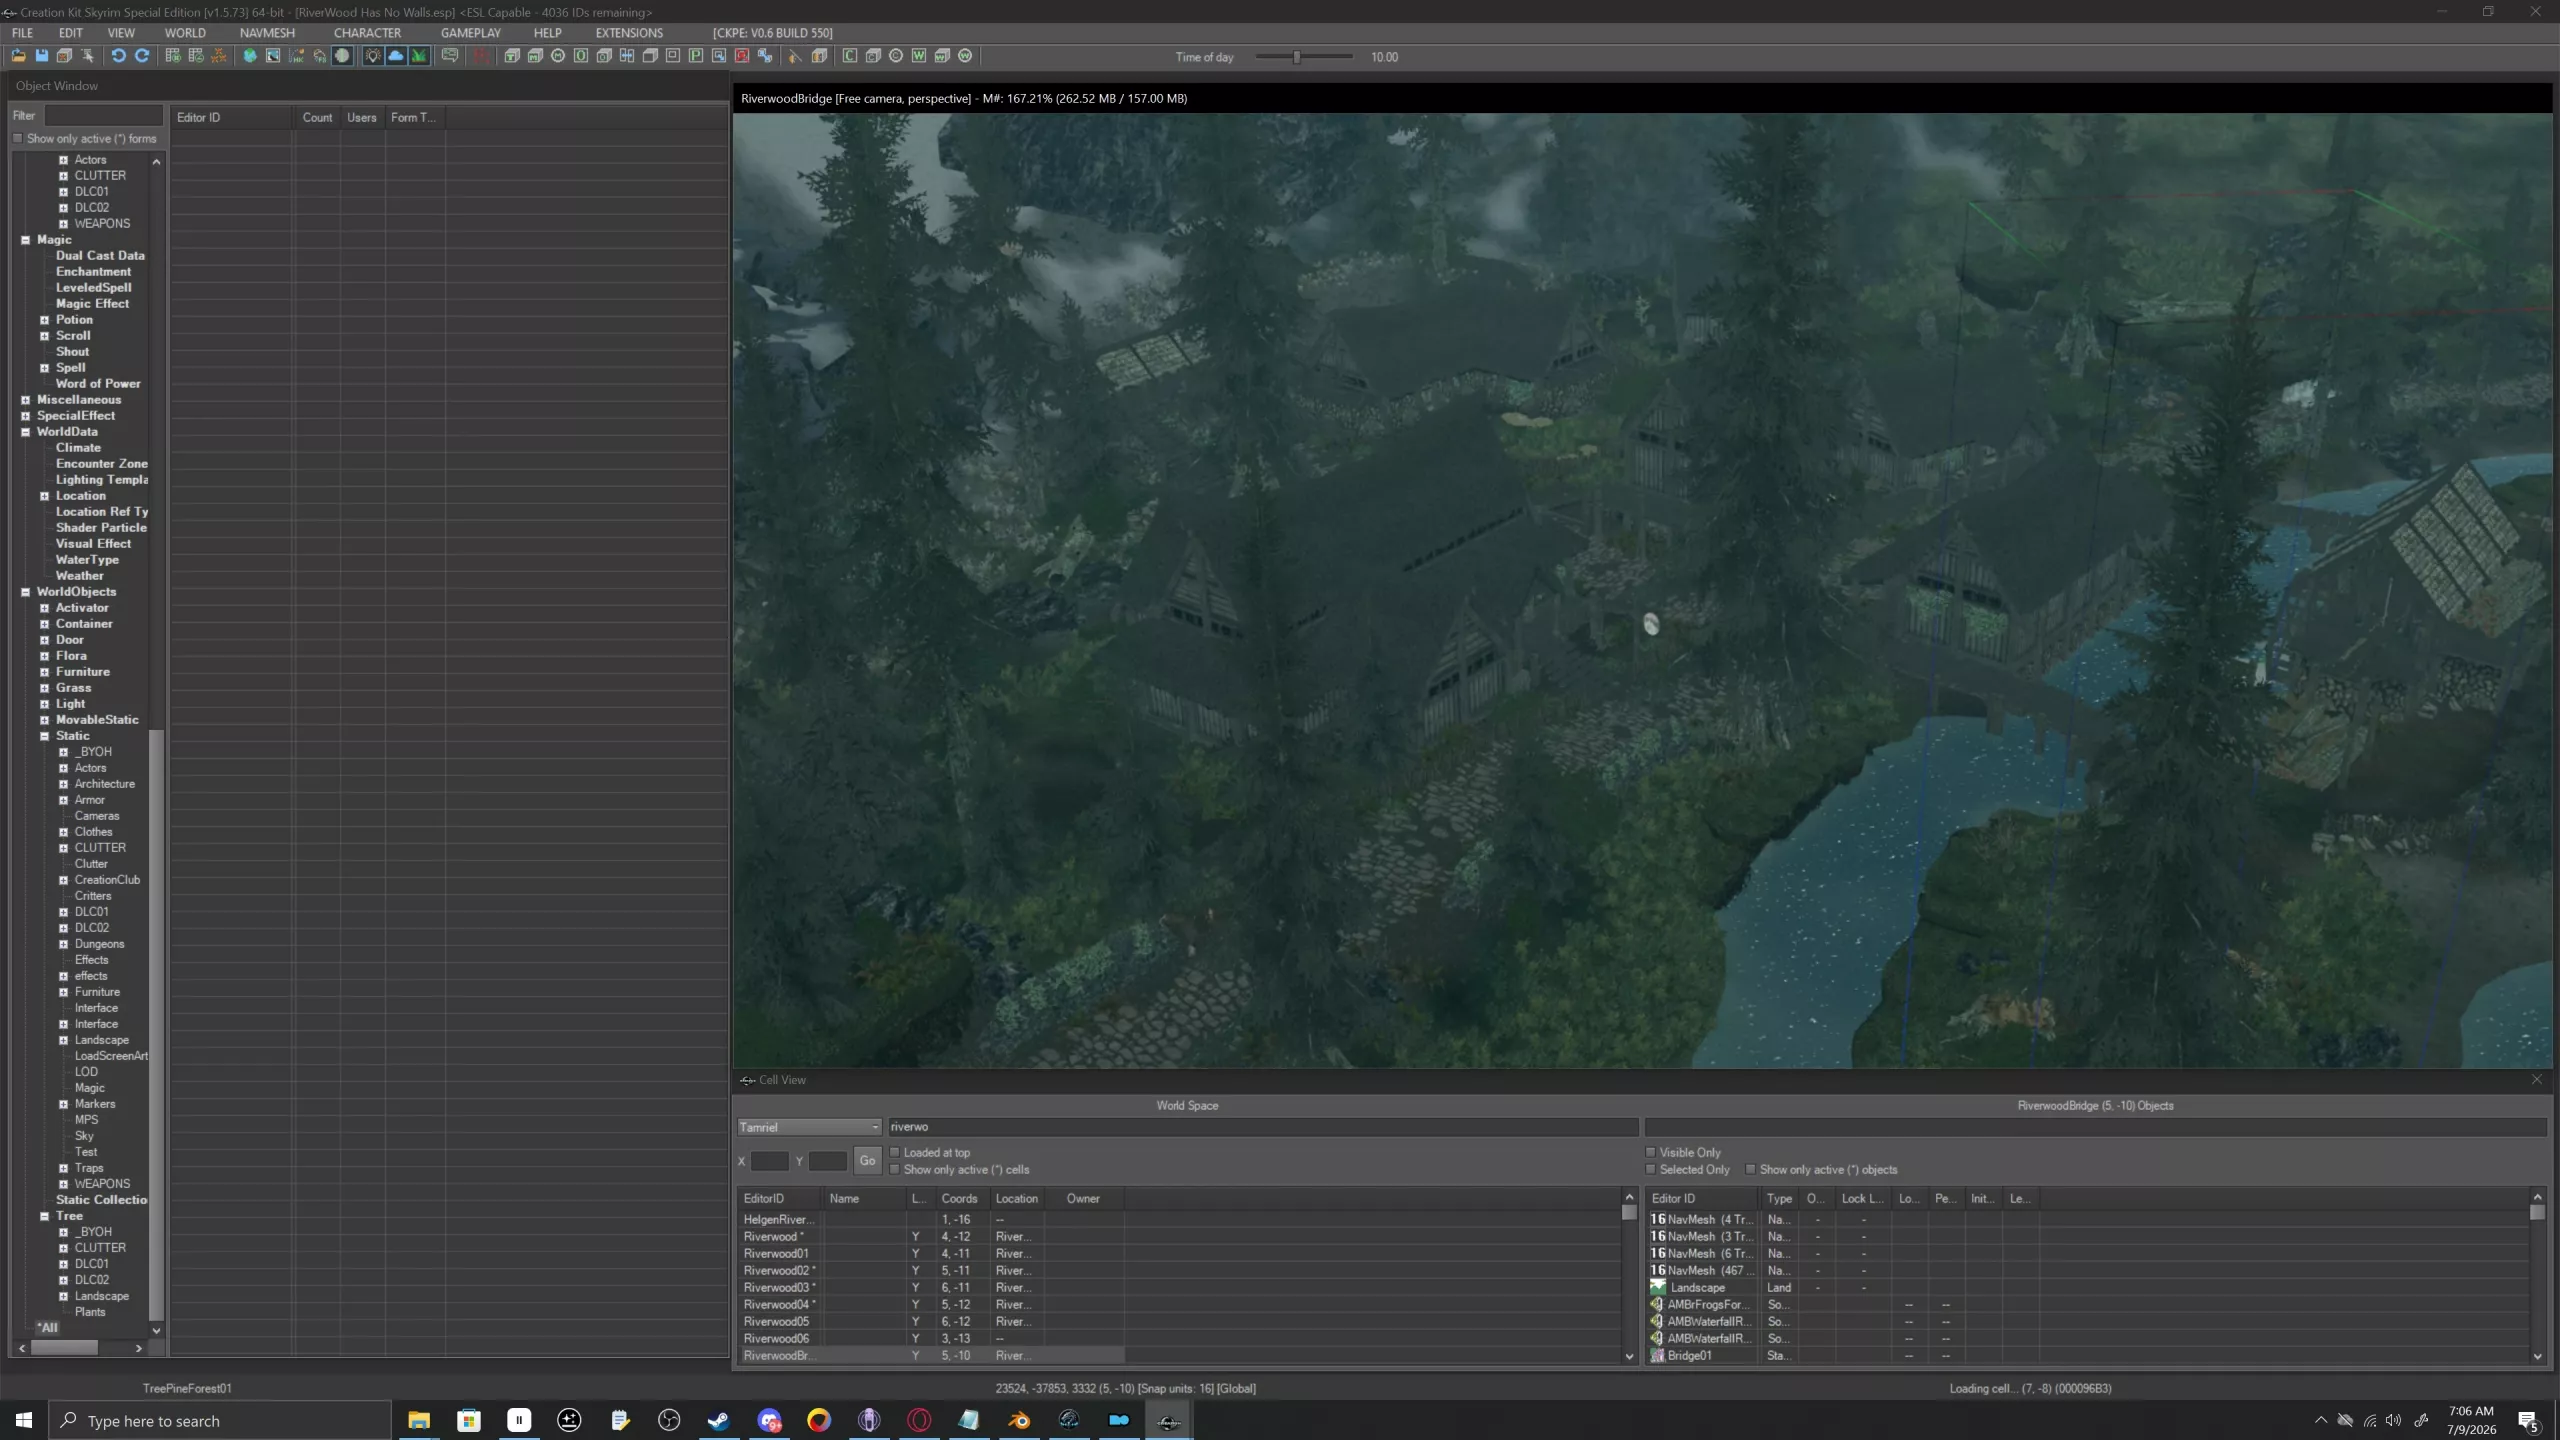Viewport: 2560px width, 1440px height.
Task: Open Steam from the taskbar
Action: point(719,1420)
